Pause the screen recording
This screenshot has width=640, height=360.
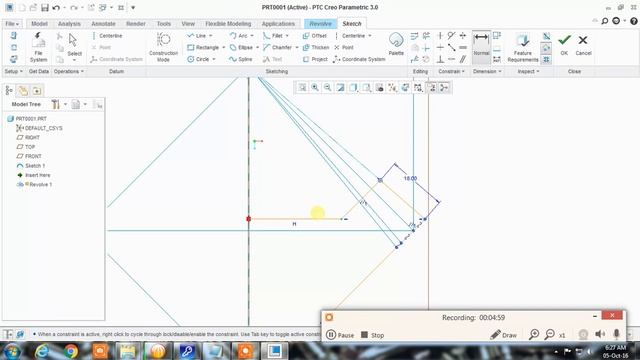tap(340, 335)
